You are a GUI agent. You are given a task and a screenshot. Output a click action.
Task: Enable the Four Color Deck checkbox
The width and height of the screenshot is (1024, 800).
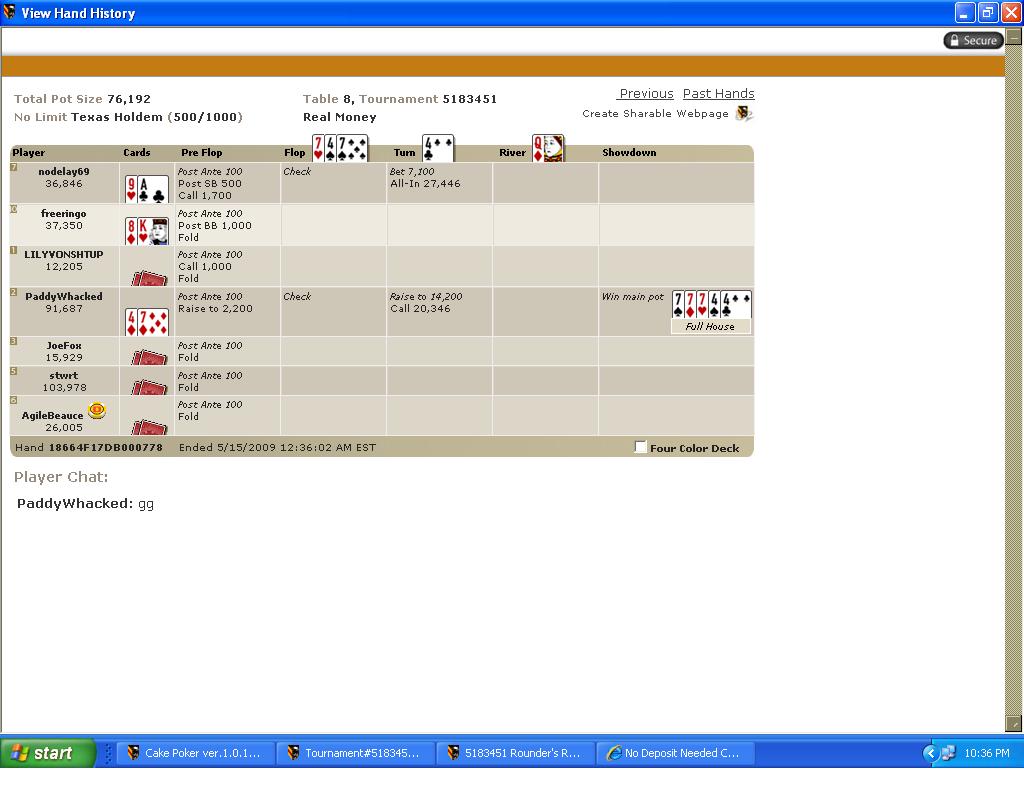[641, 447]
